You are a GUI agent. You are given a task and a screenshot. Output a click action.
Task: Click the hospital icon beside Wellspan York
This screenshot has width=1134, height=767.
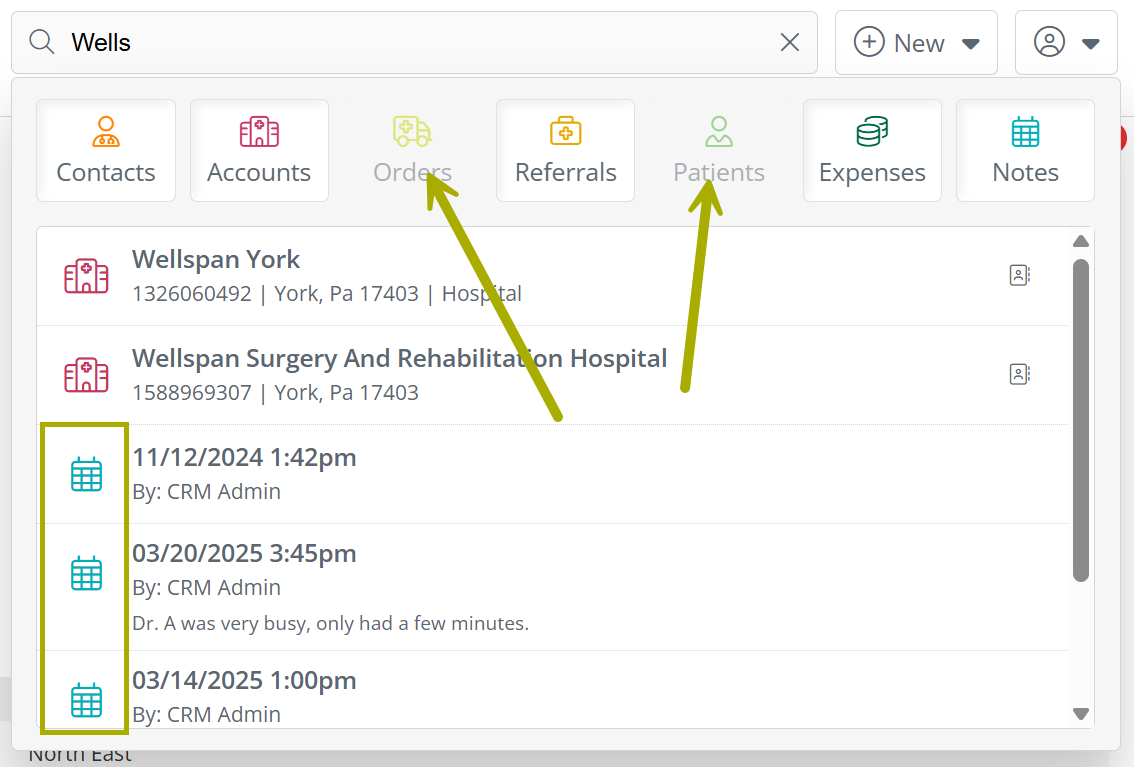[86, 275]
